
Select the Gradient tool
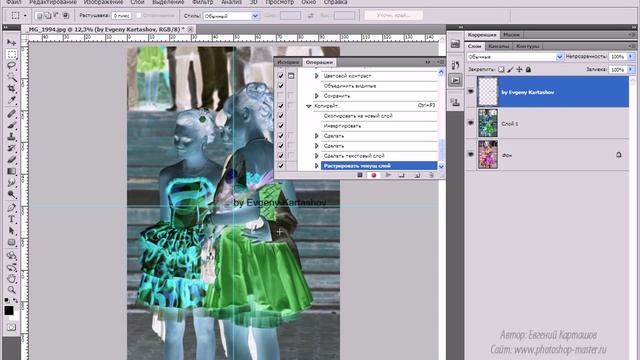(11, 171)
